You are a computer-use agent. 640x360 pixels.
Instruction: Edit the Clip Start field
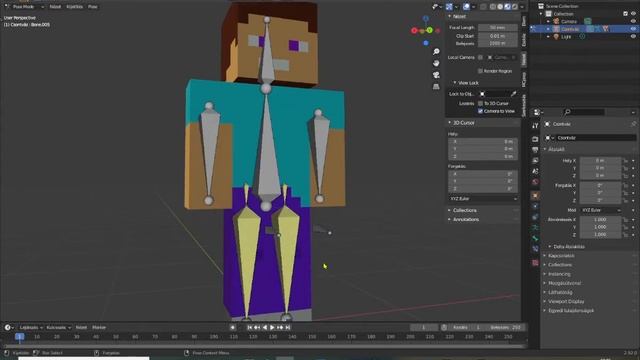(x=498, y=36)
